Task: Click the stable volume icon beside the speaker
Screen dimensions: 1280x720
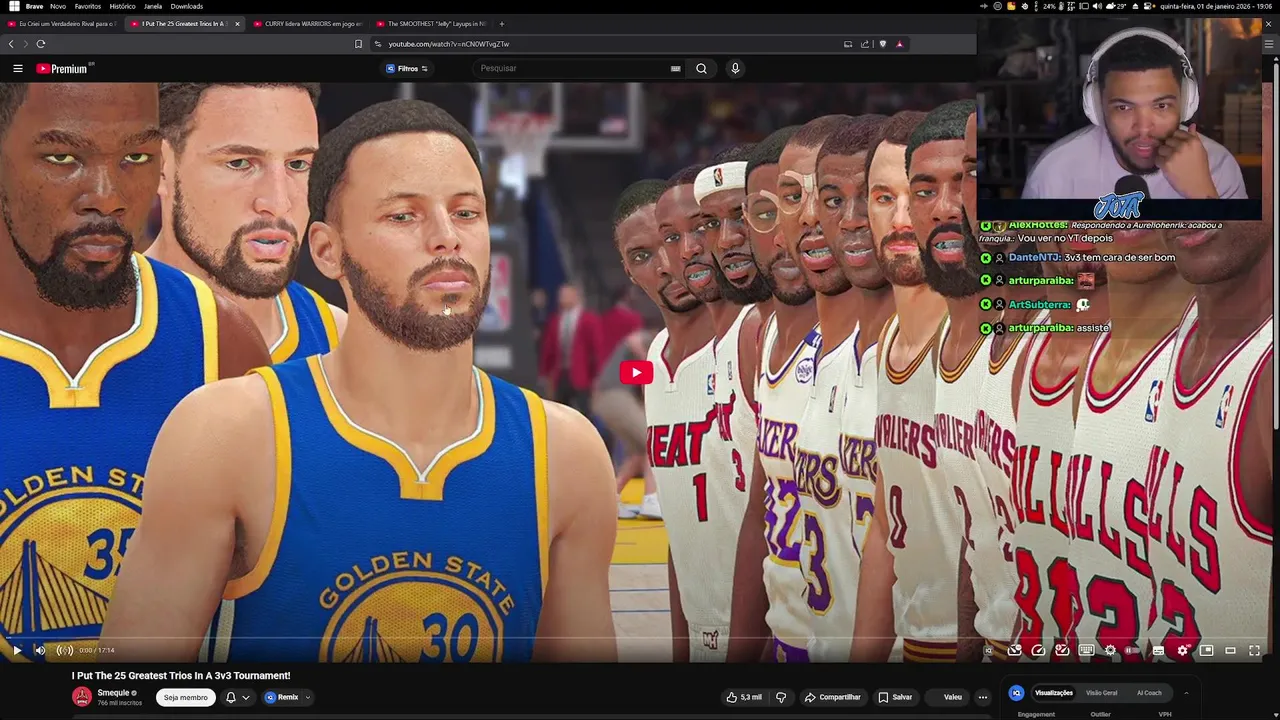Action: (x=65, y=650)
